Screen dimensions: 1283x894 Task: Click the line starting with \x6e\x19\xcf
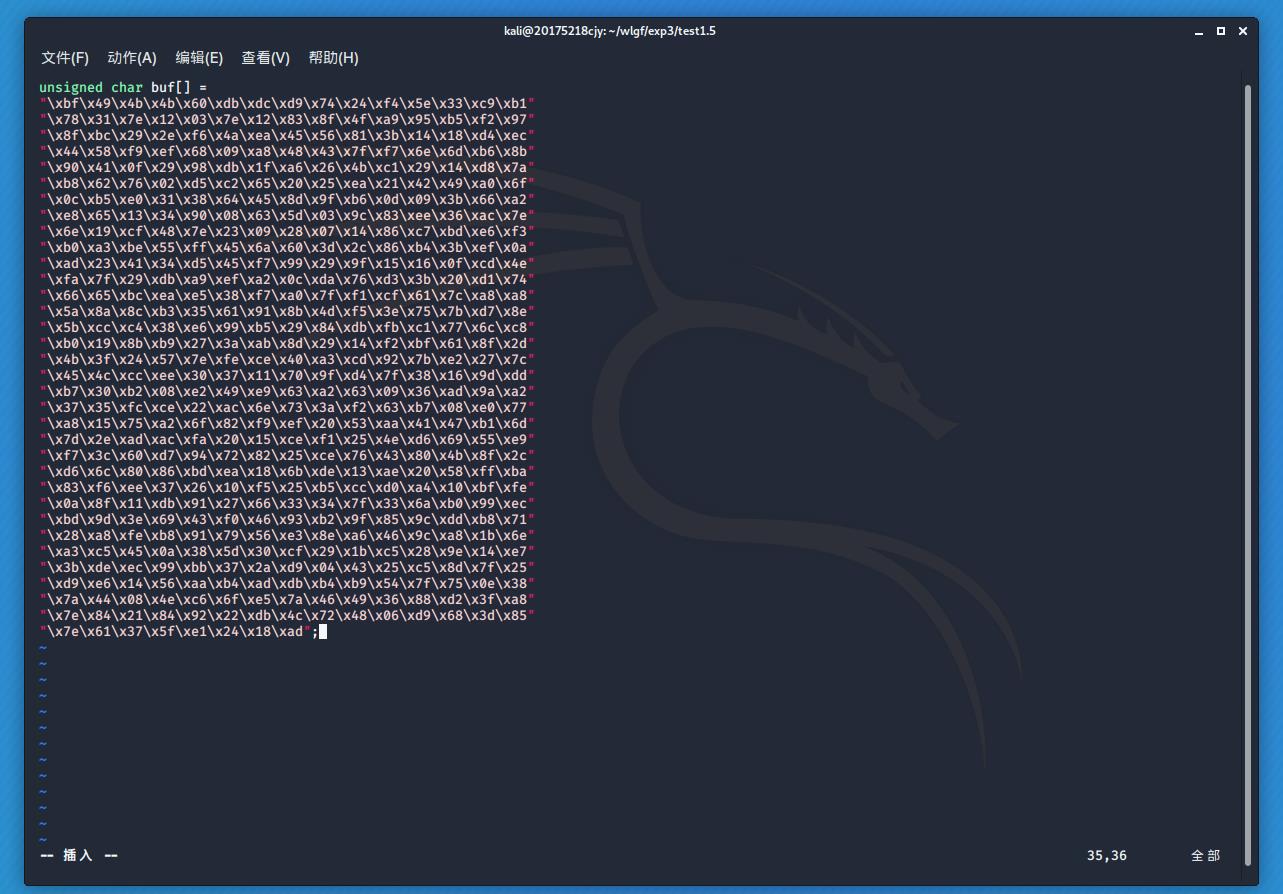(x=288, y=232)
